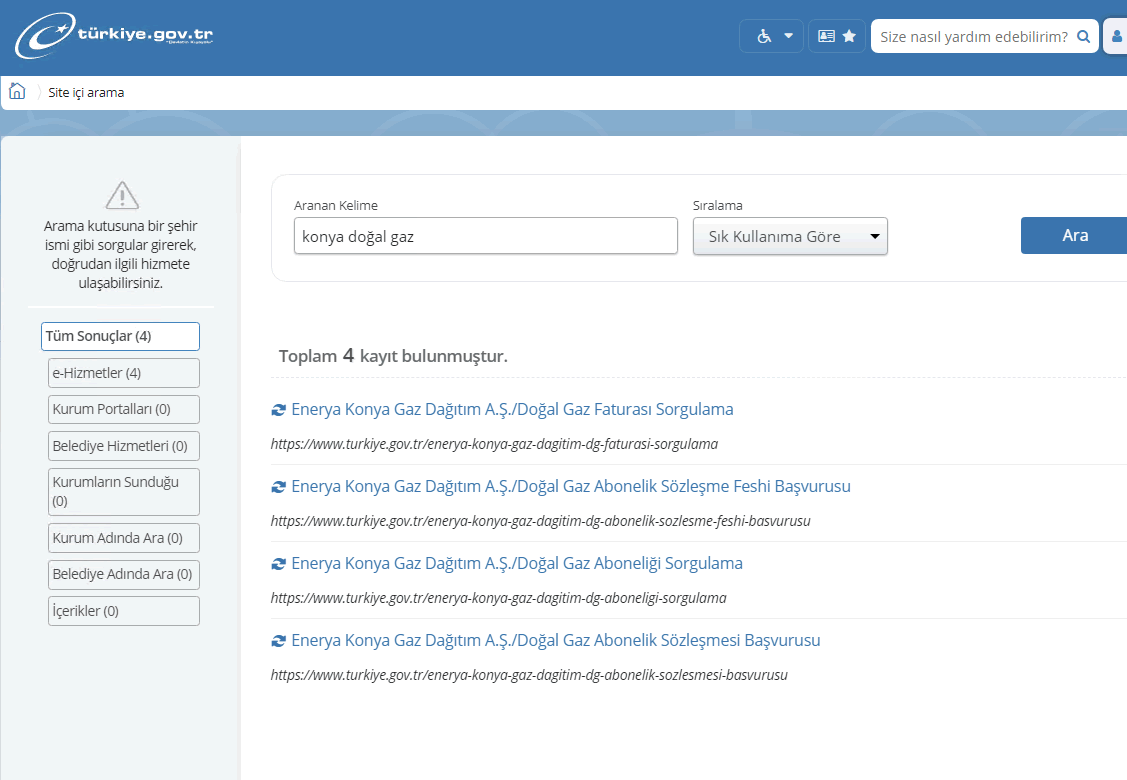1127x780 pixels.
Task: Select the 'Kurumların Sunduğu (0)' filter
Action: (124, 492)
